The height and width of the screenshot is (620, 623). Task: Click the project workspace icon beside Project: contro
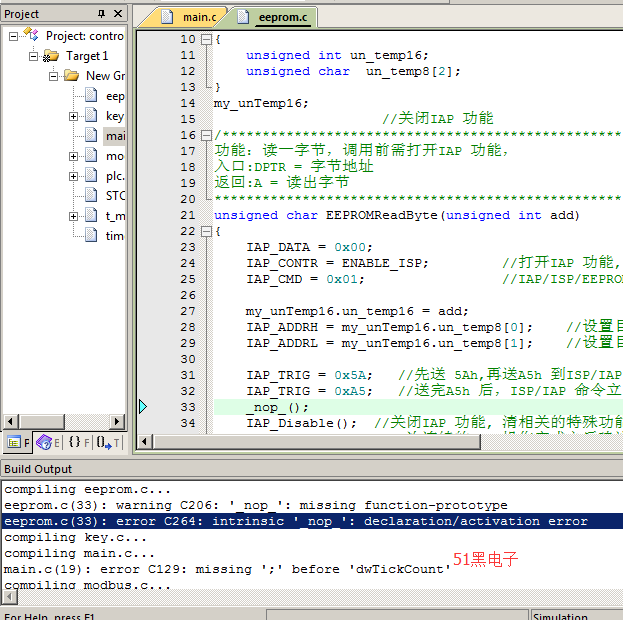(x=31, y=35)
